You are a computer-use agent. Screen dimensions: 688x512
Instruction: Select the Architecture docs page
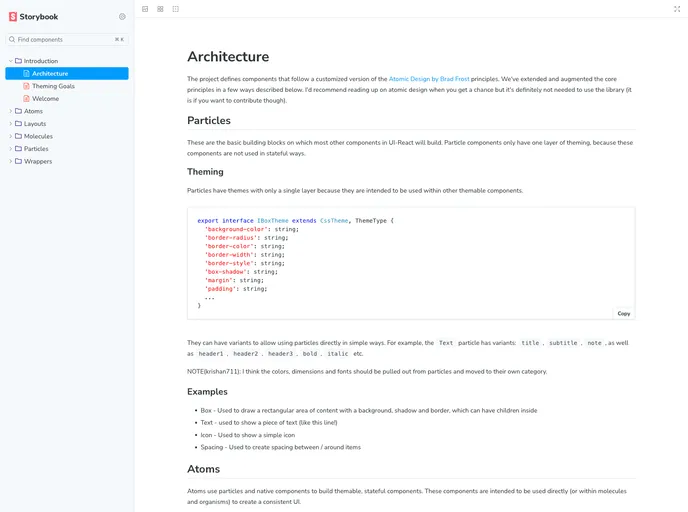coord(50,74)
